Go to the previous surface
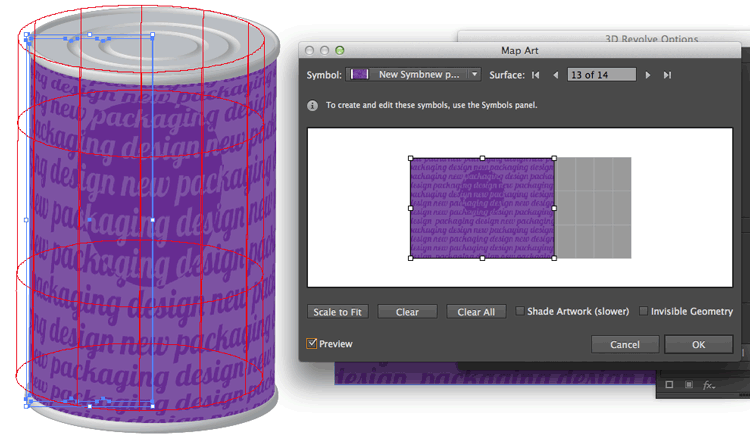 coord(555,75)
